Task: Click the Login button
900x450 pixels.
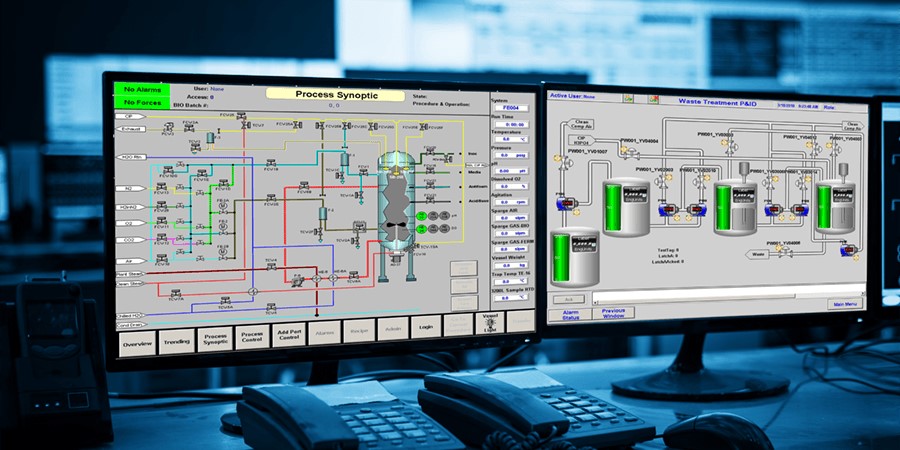Action: [426, 327]
